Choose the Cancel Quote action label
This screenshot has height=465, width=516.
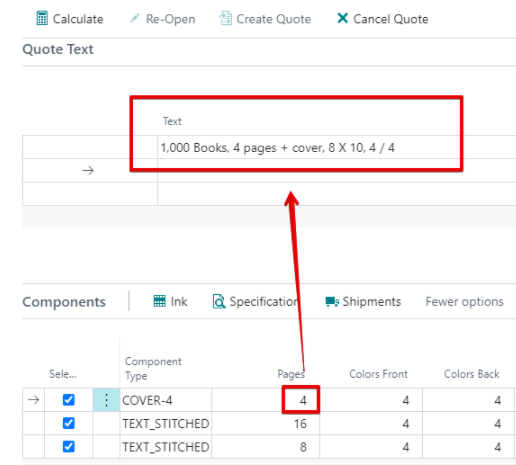click(391, 19)
